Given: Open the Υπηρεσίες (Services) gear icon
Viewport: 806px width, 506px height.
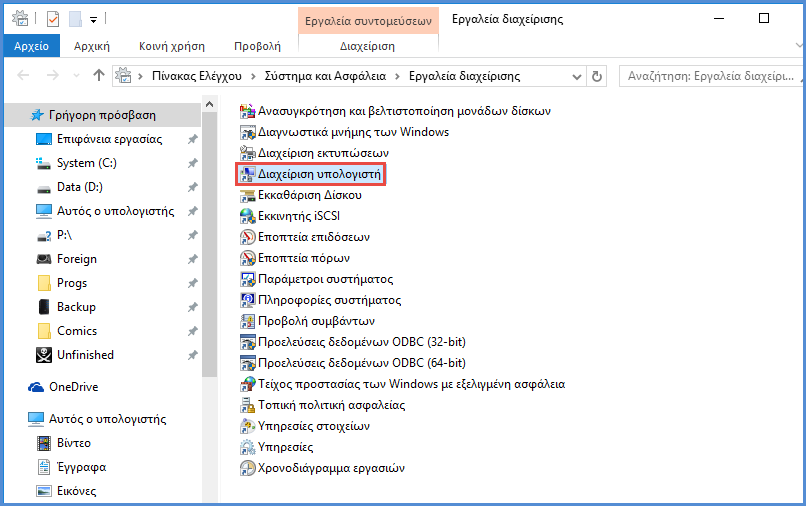Looking at the screenshot, I should 248,447.
